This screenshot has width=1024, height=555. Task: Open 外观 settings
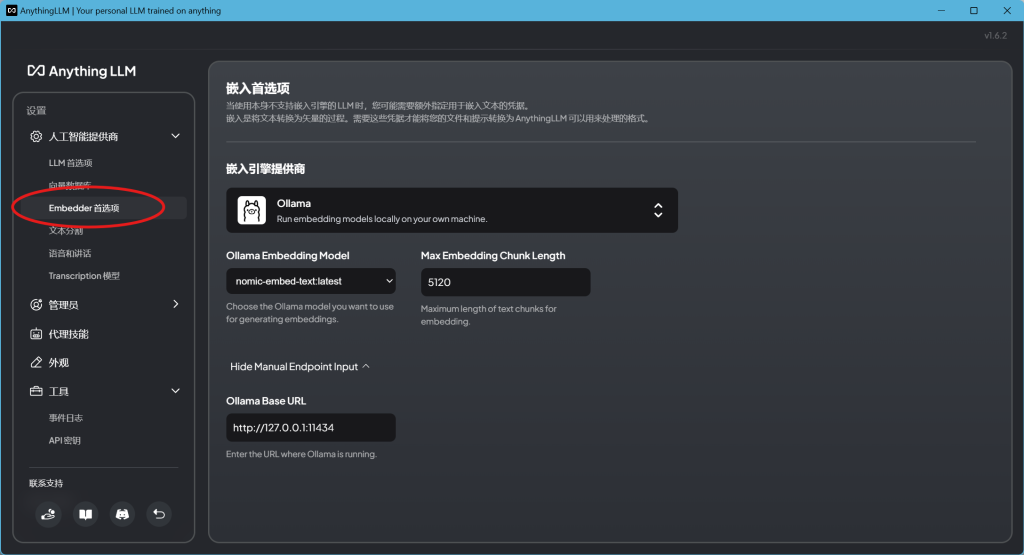(x=59, y=362)
